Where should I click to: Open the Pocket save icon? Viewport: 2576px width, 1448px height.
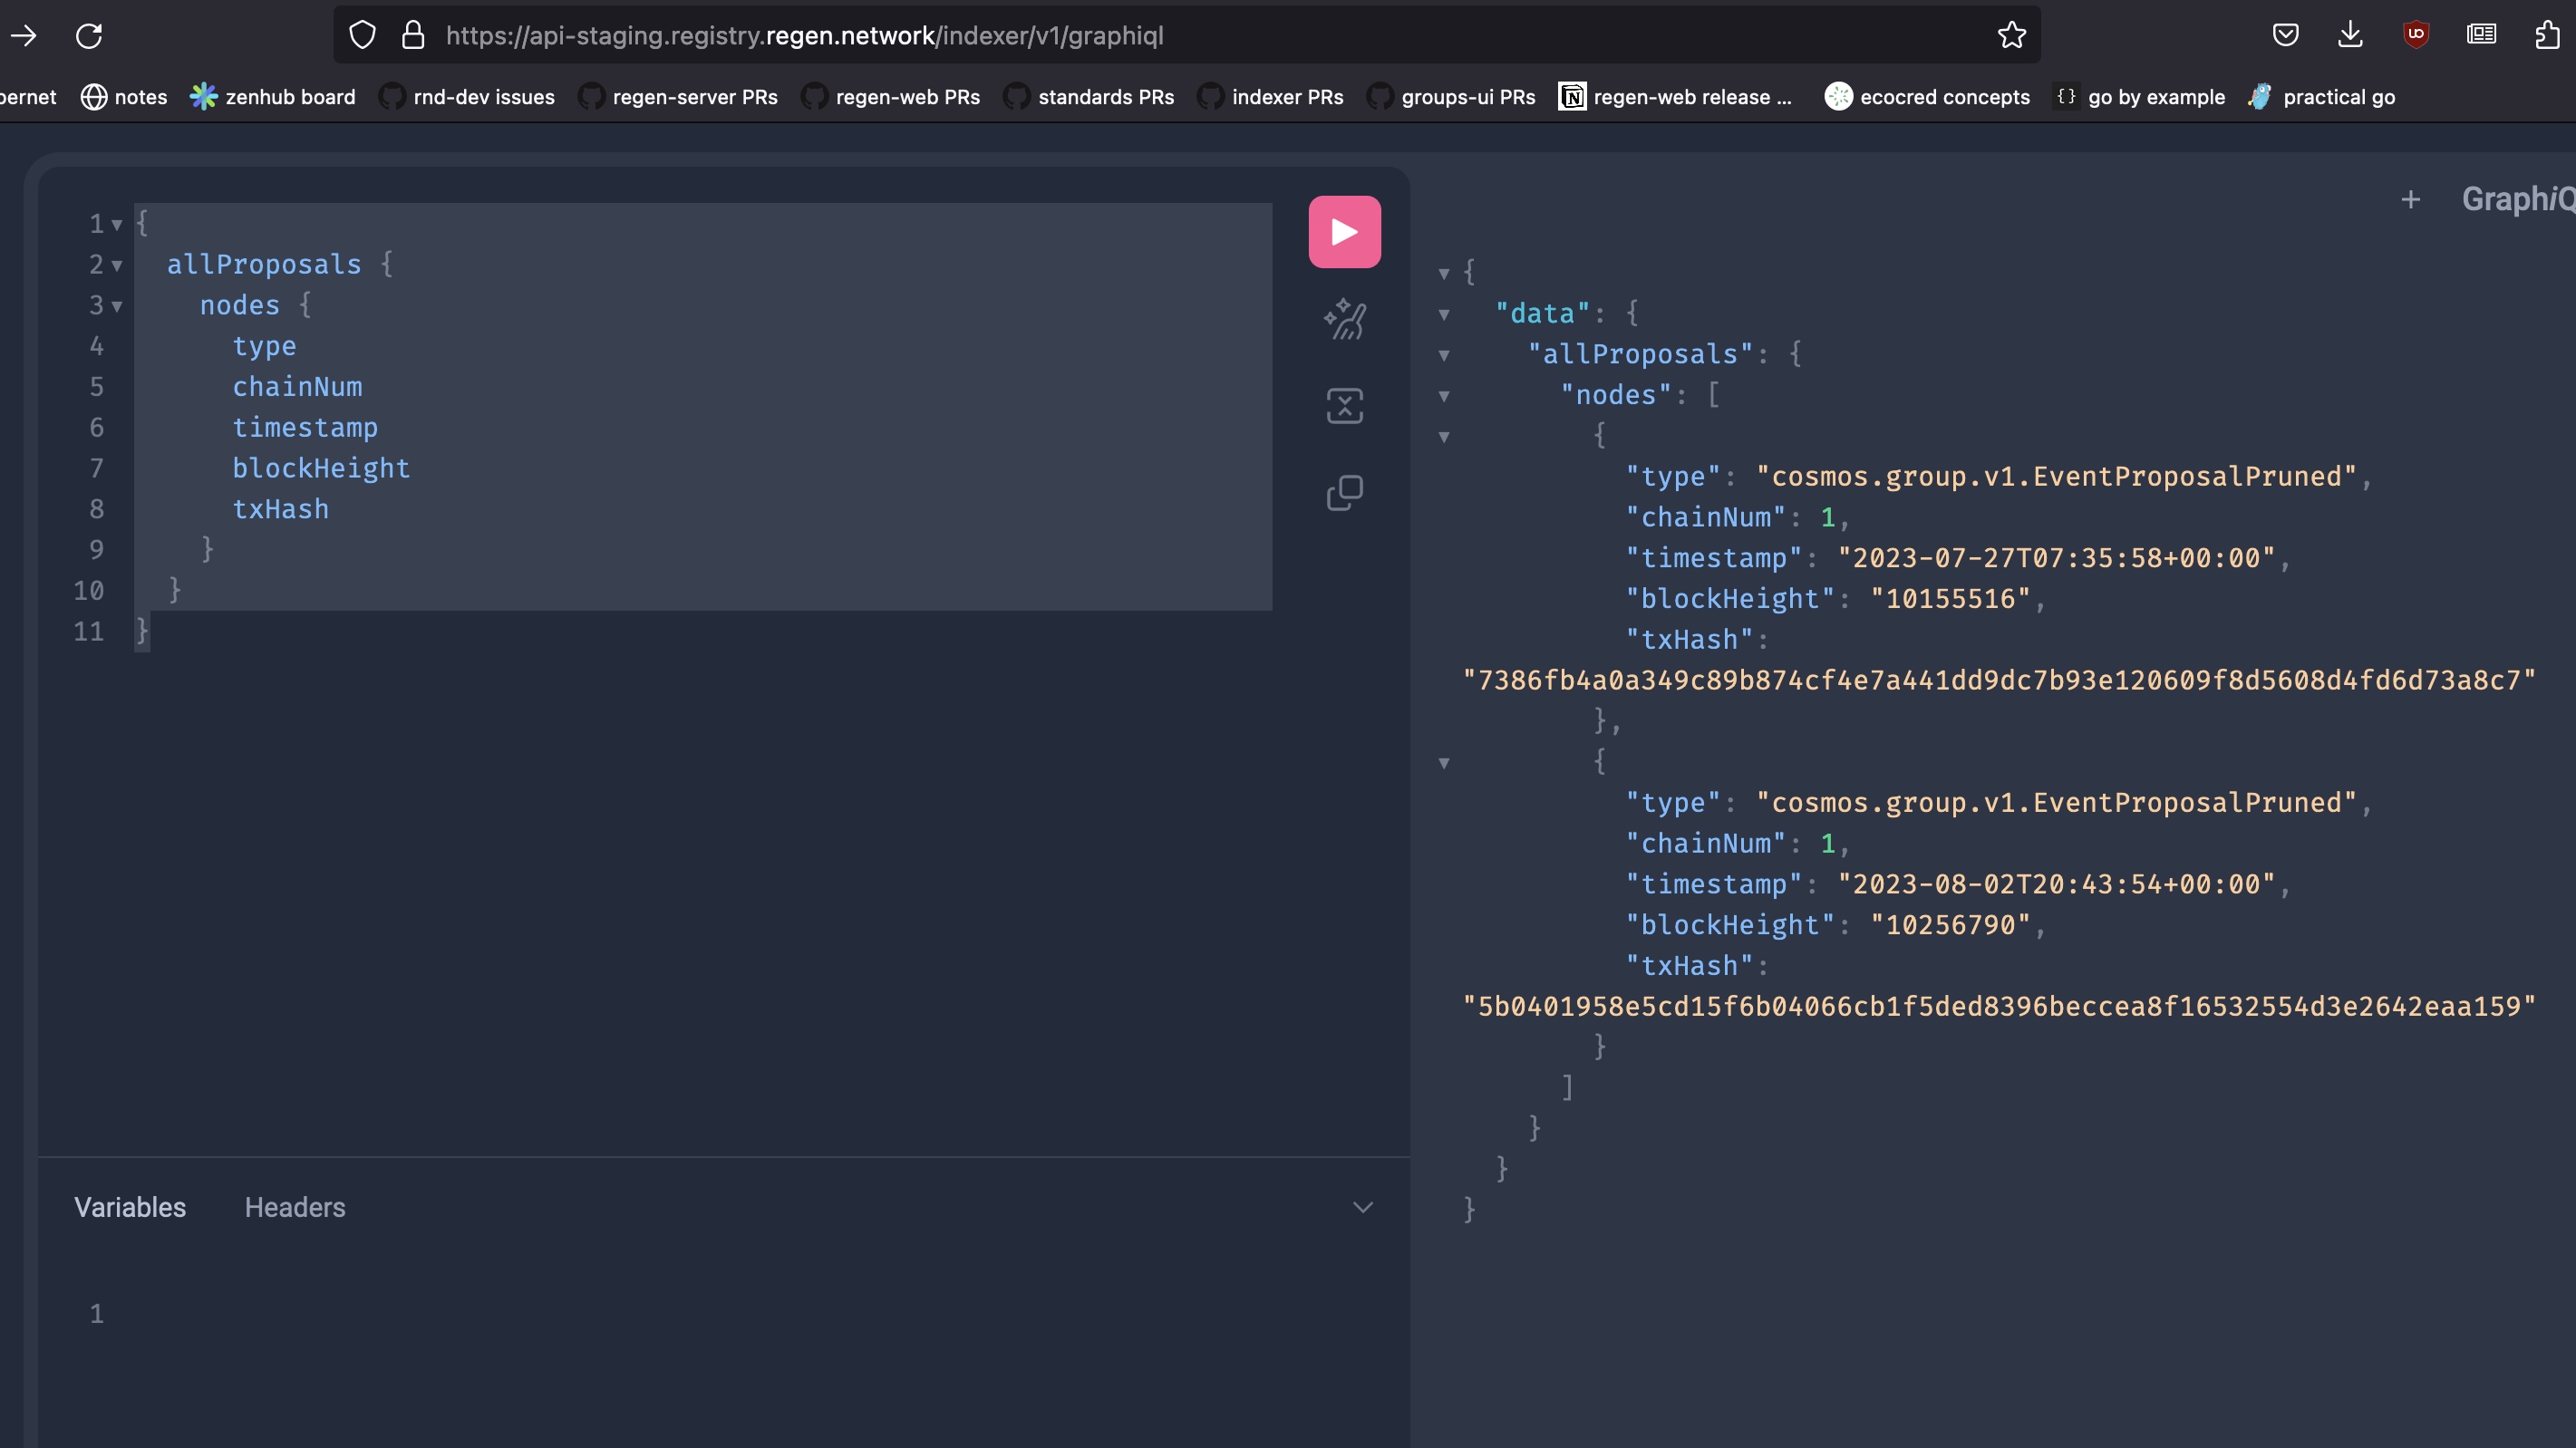tap(2285, 36)
